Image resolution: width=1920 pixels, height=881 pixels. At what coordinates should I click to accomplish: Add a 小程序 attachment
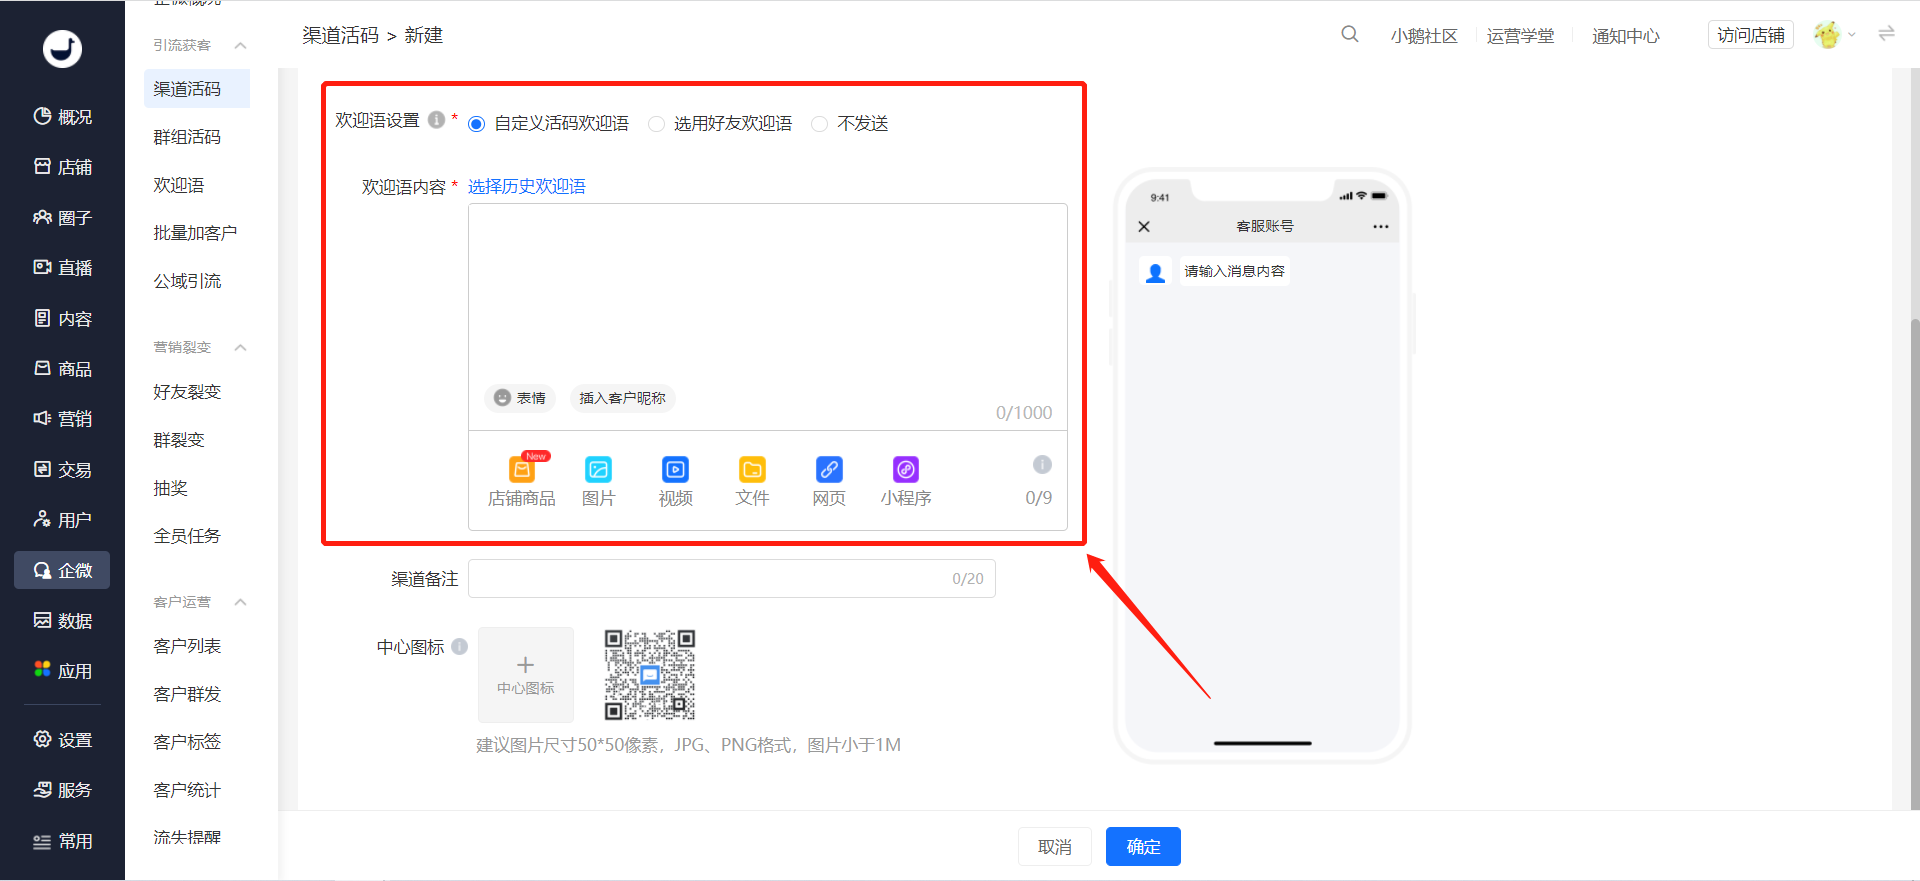pyautogui.click(x=906, y=481)
